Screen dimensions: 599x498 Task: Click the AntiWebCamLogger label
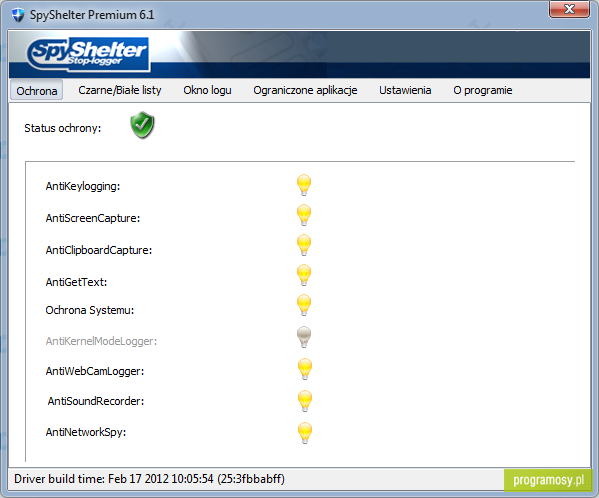point(95,371)
